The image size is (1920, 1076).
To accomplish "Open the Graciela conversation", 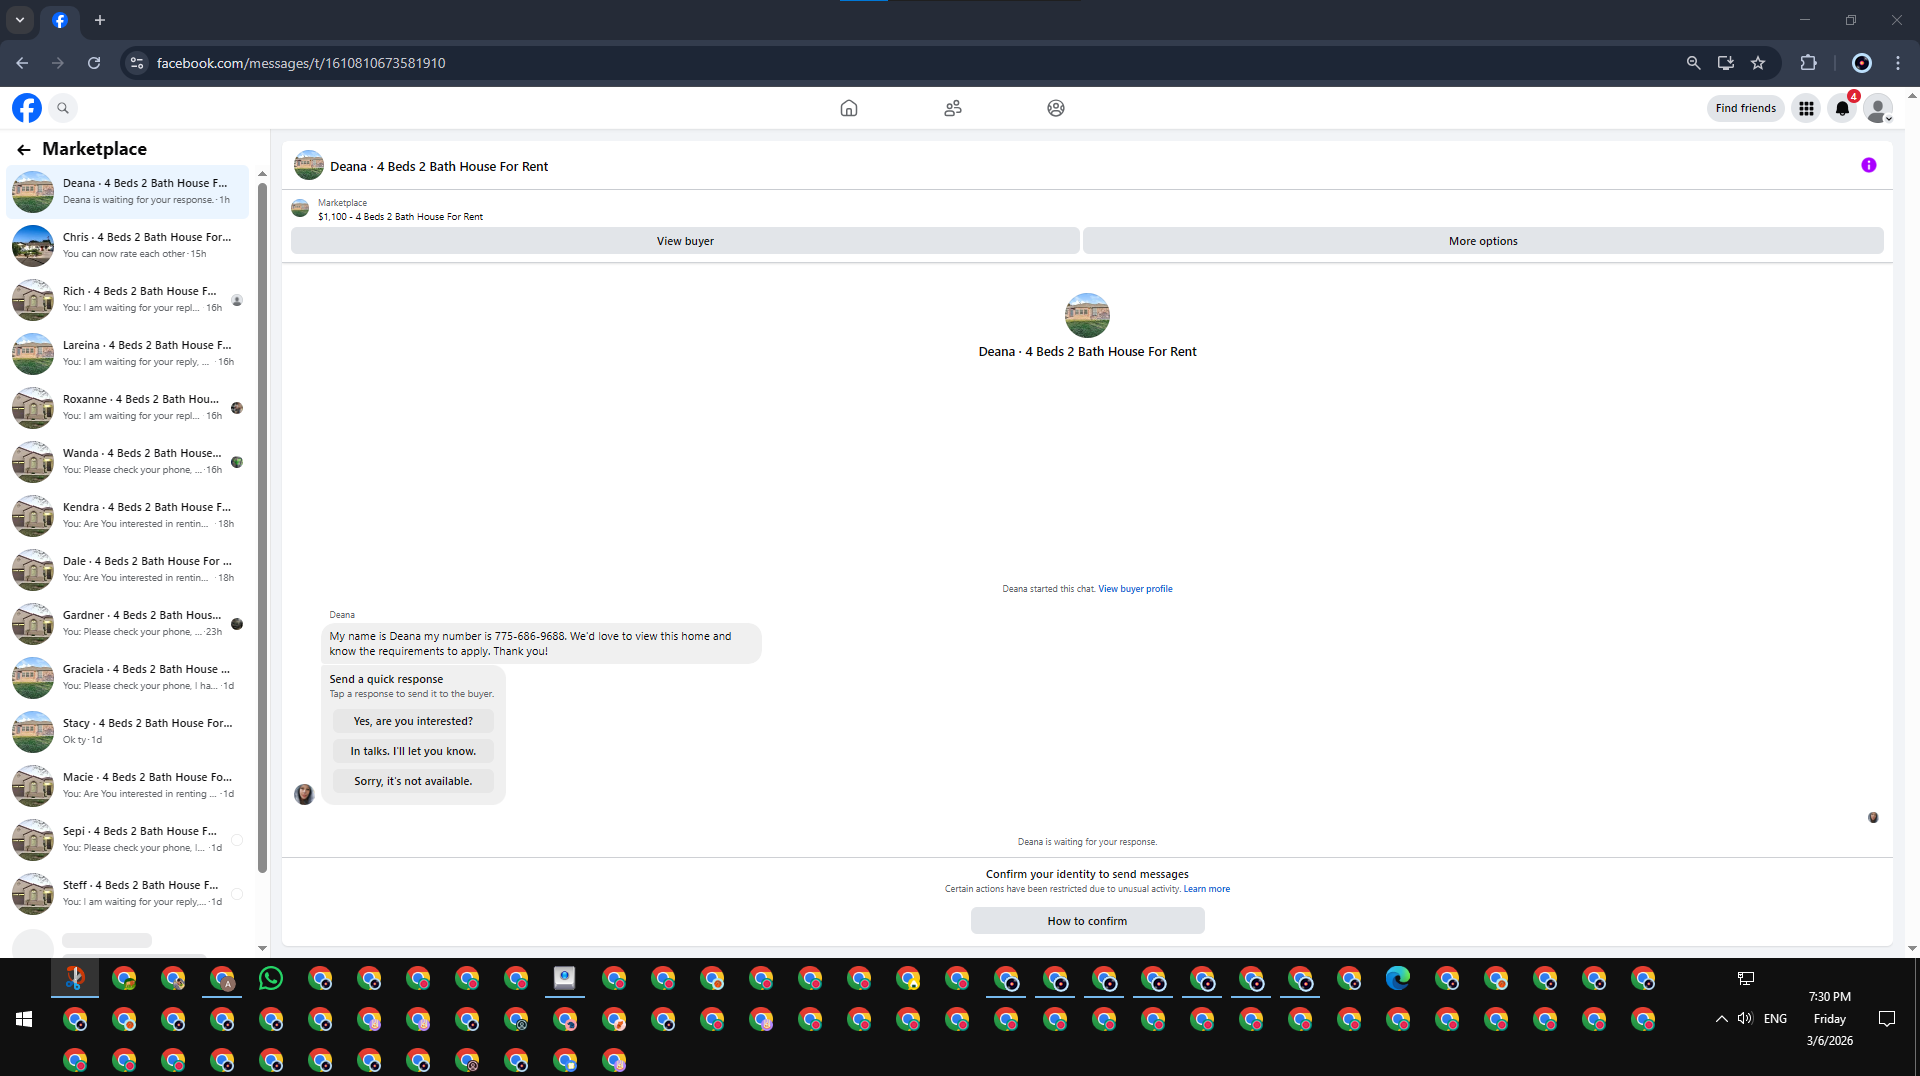I will point(128,677).
